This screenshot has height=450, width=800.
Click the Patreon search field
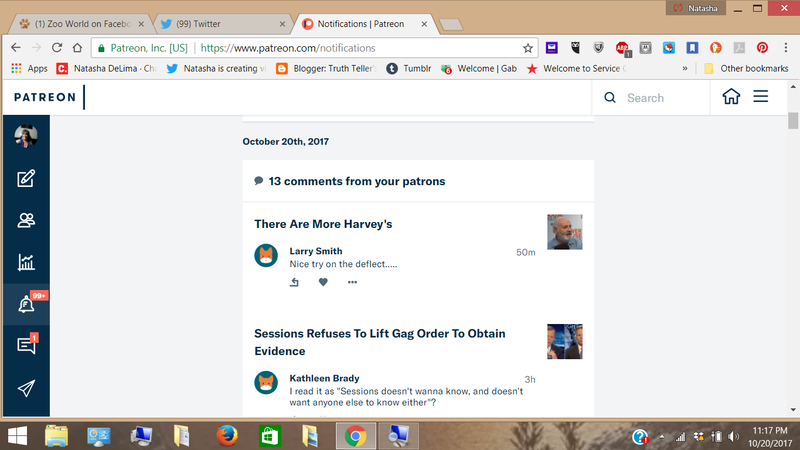pyautogui.click(x=660, y=98)
